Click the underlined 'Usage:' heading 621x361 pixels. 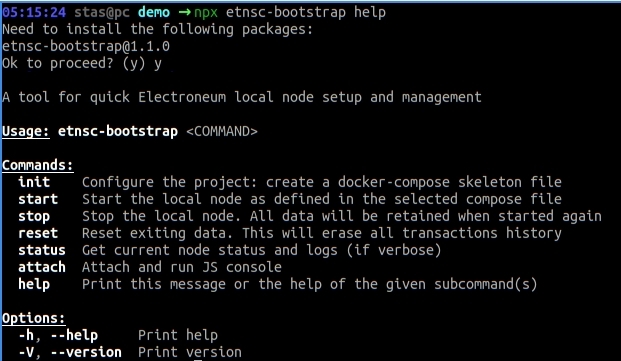click(x=26, y=131)
